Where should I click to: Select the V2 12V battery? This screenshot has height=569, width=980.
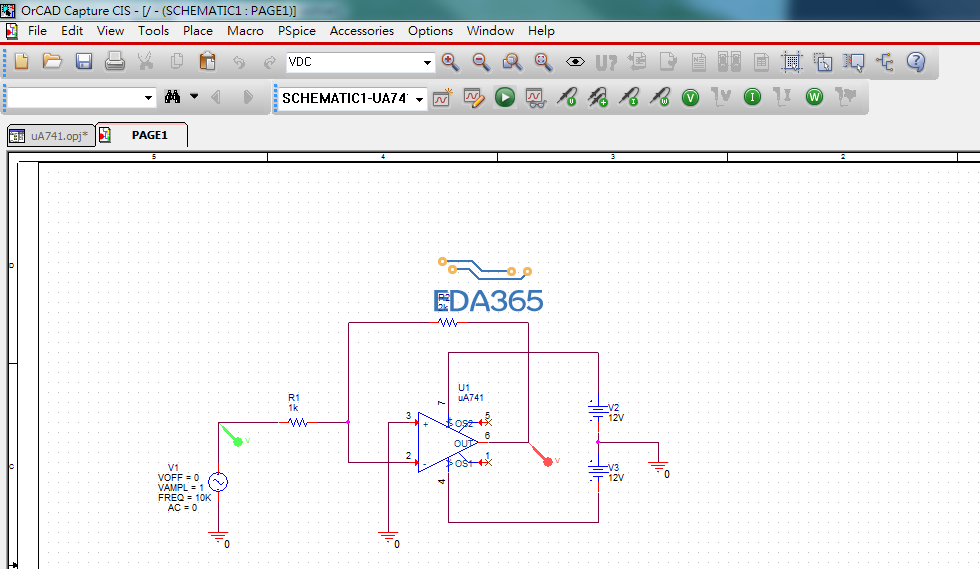tap(598, 411)
